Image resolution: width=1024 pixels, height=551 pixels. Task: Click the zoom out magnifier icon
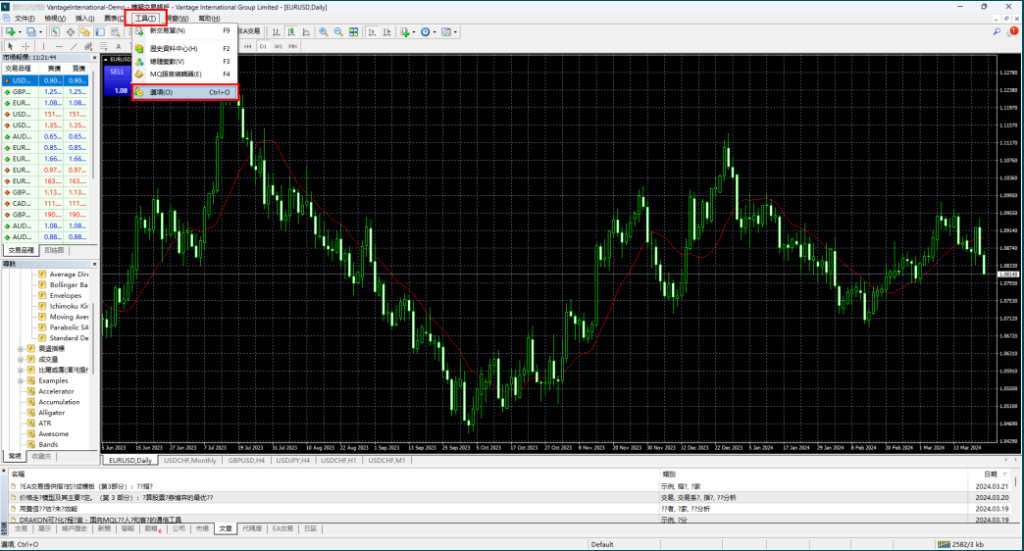coord(338,32)
